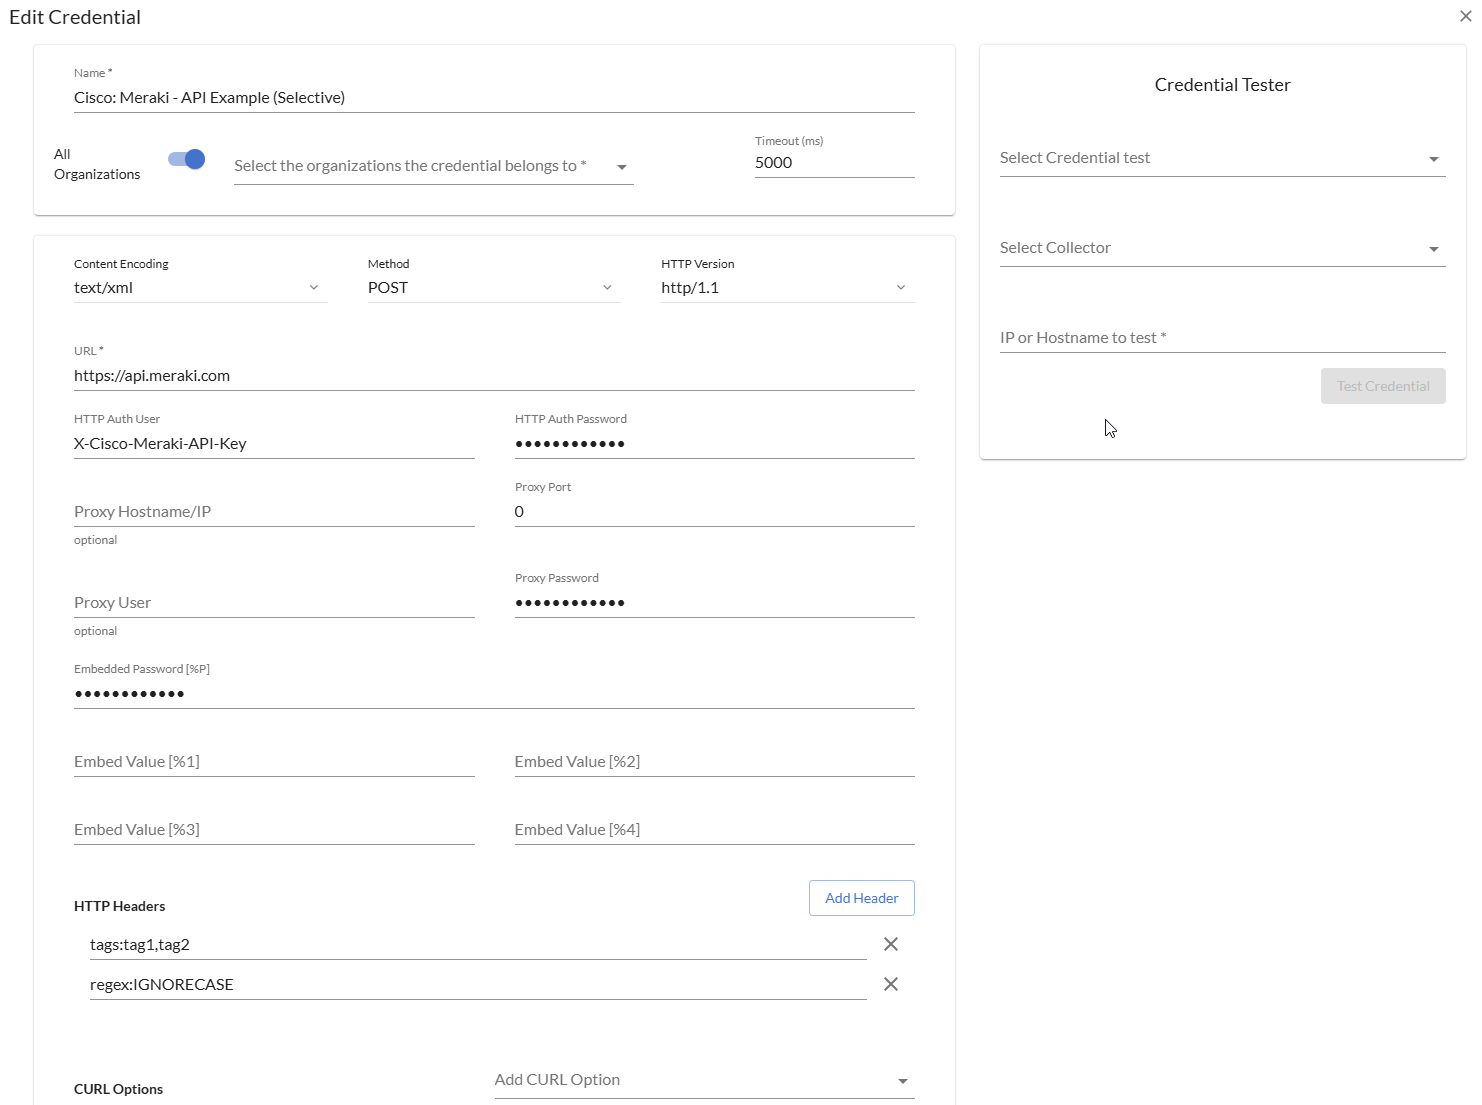Toggle the All Organizations switch
1482x1105 pixels.
click(x=187, y=160)
